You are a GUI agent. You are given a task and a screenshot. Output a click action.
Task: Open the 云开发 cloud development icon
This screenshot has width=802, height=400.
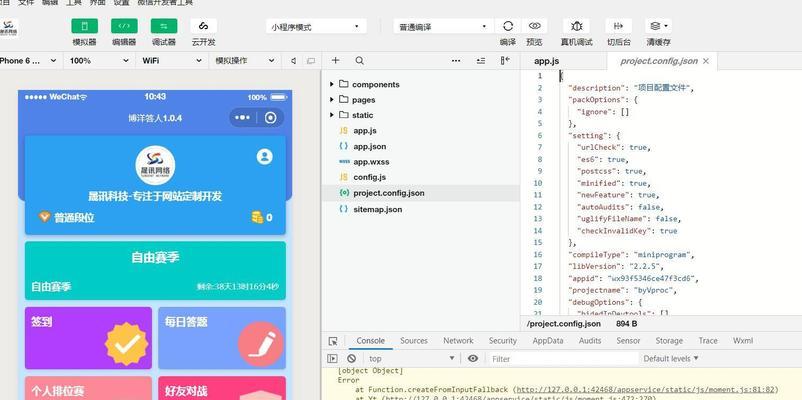203,26
